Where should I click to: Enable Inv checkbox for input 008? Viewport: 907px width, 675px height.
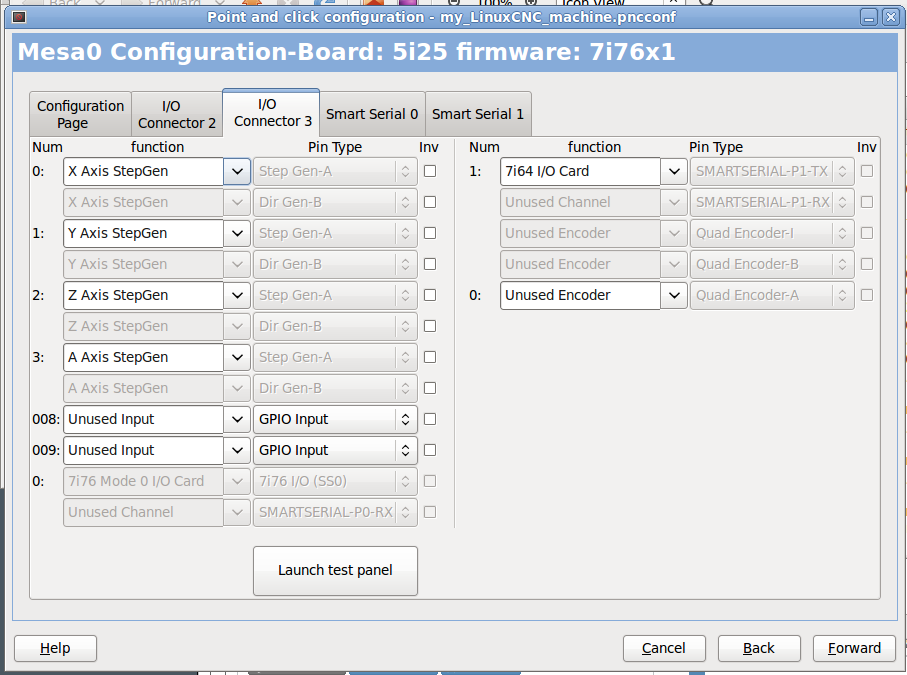430,419
